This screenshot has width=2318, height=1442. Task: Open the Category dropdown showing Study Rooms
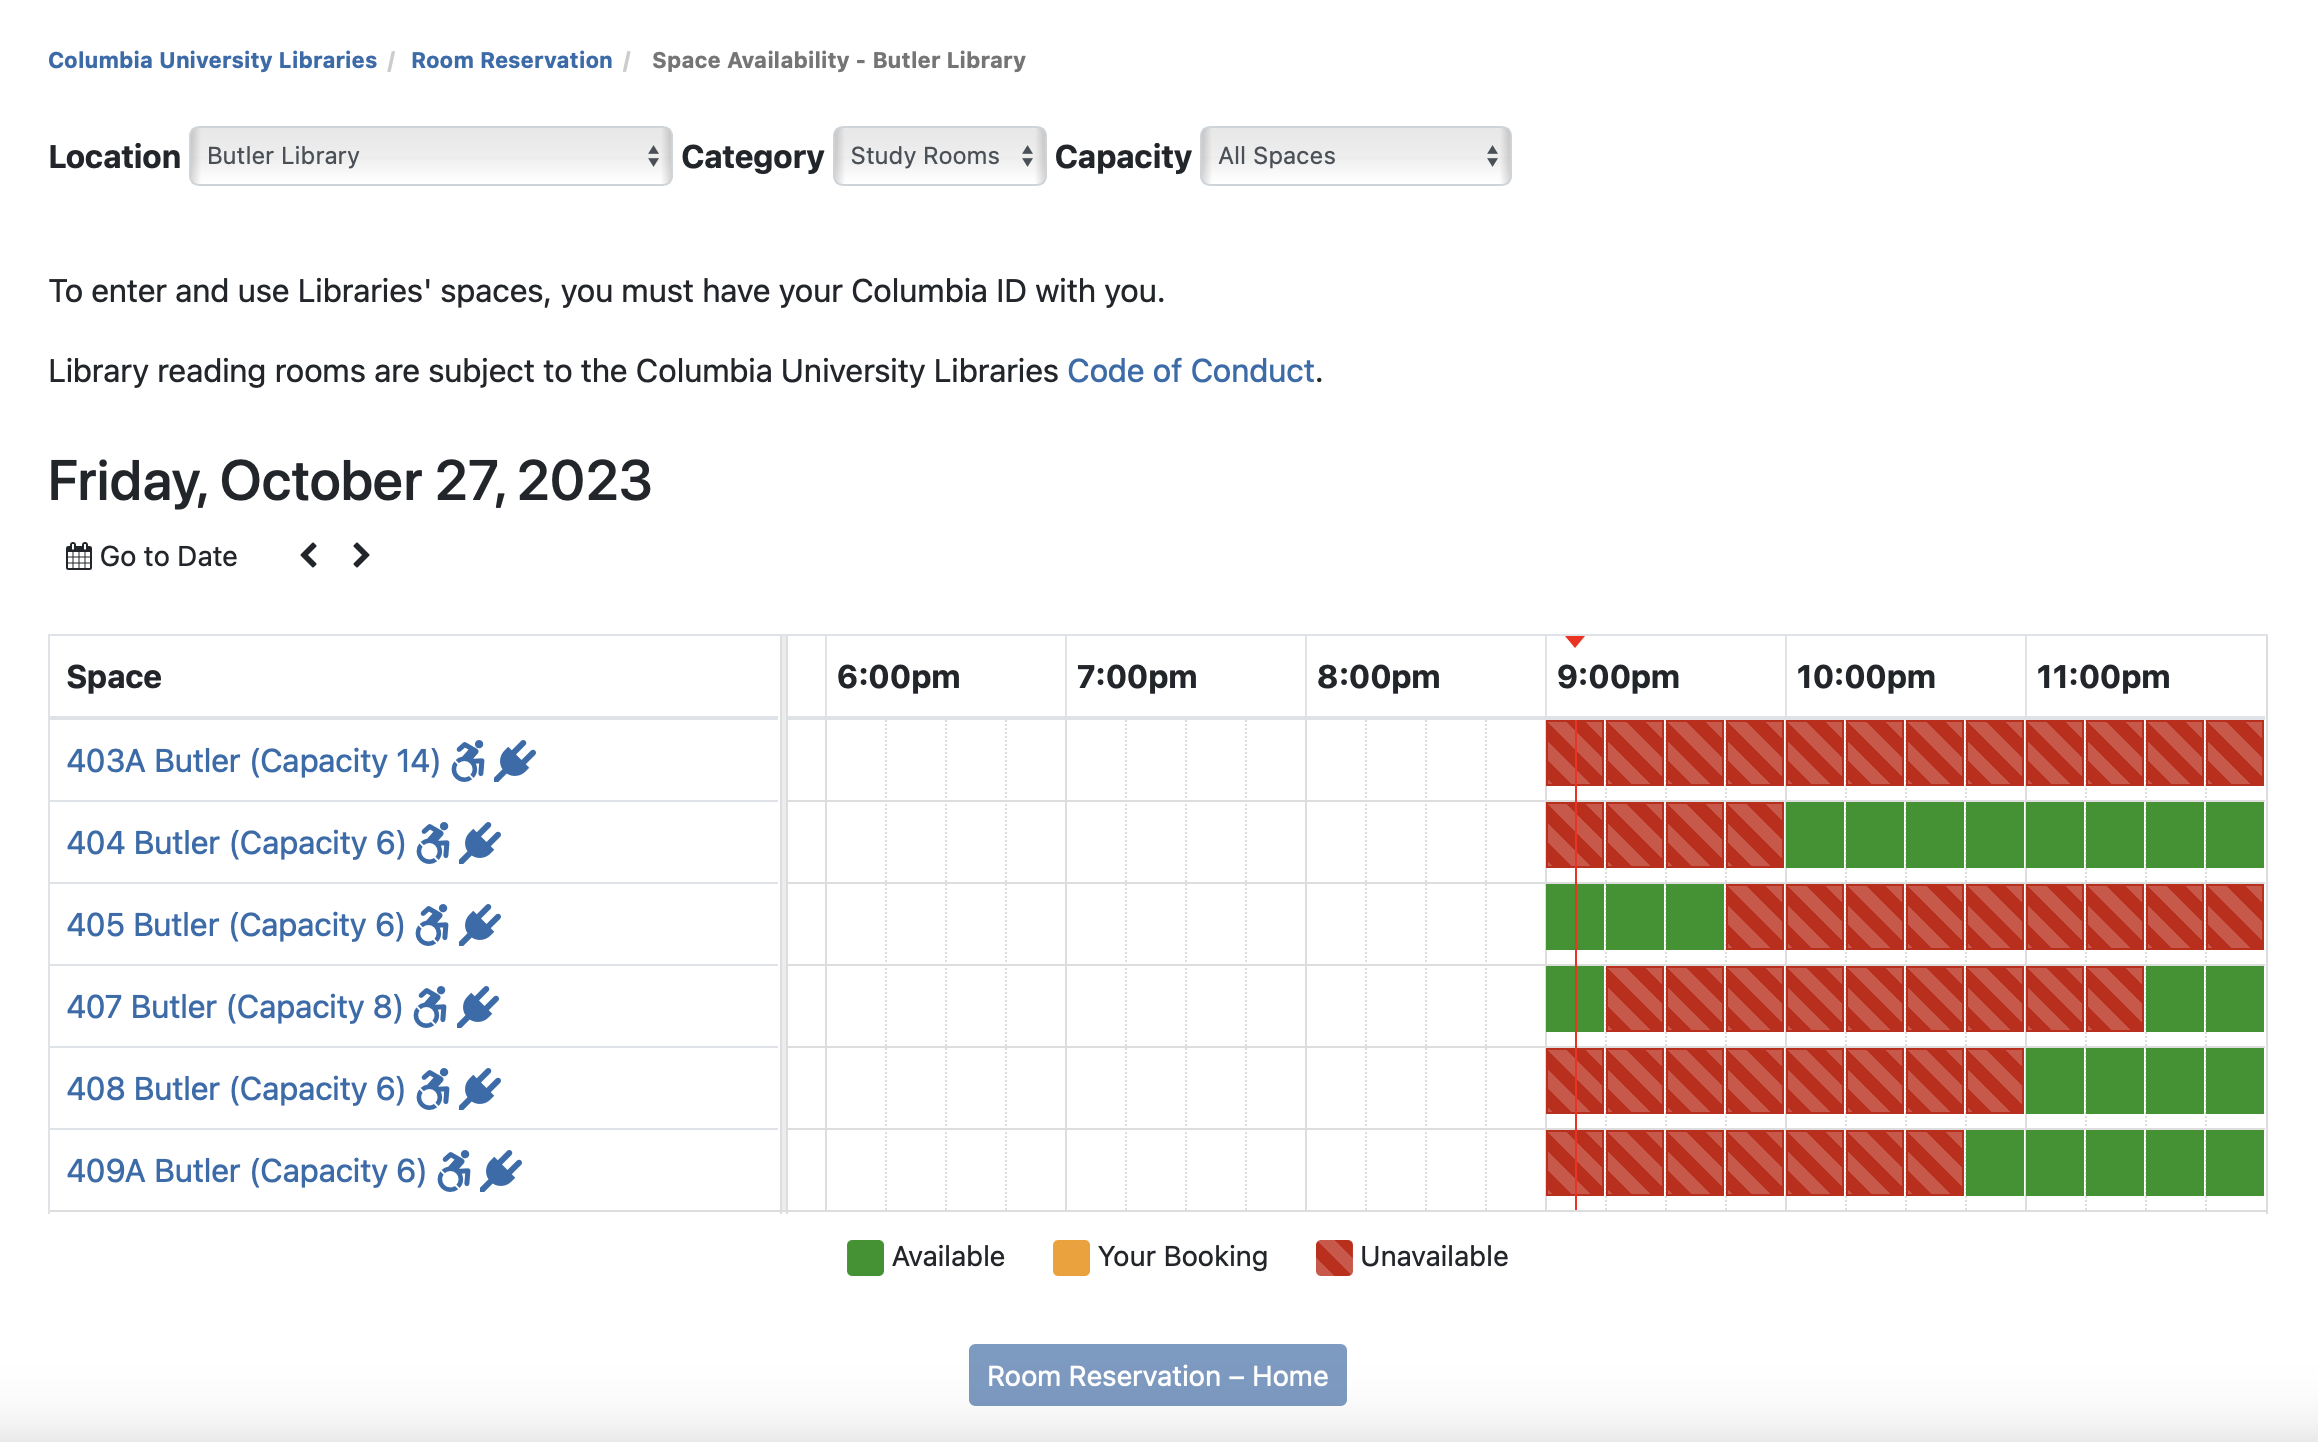(939, 156)
